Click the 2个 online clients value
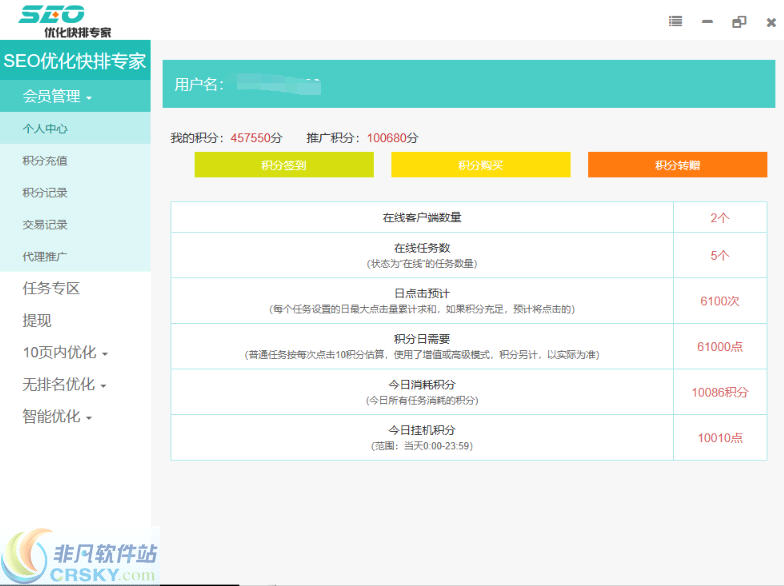Screen dimensions: 784x586 [720, 218]
